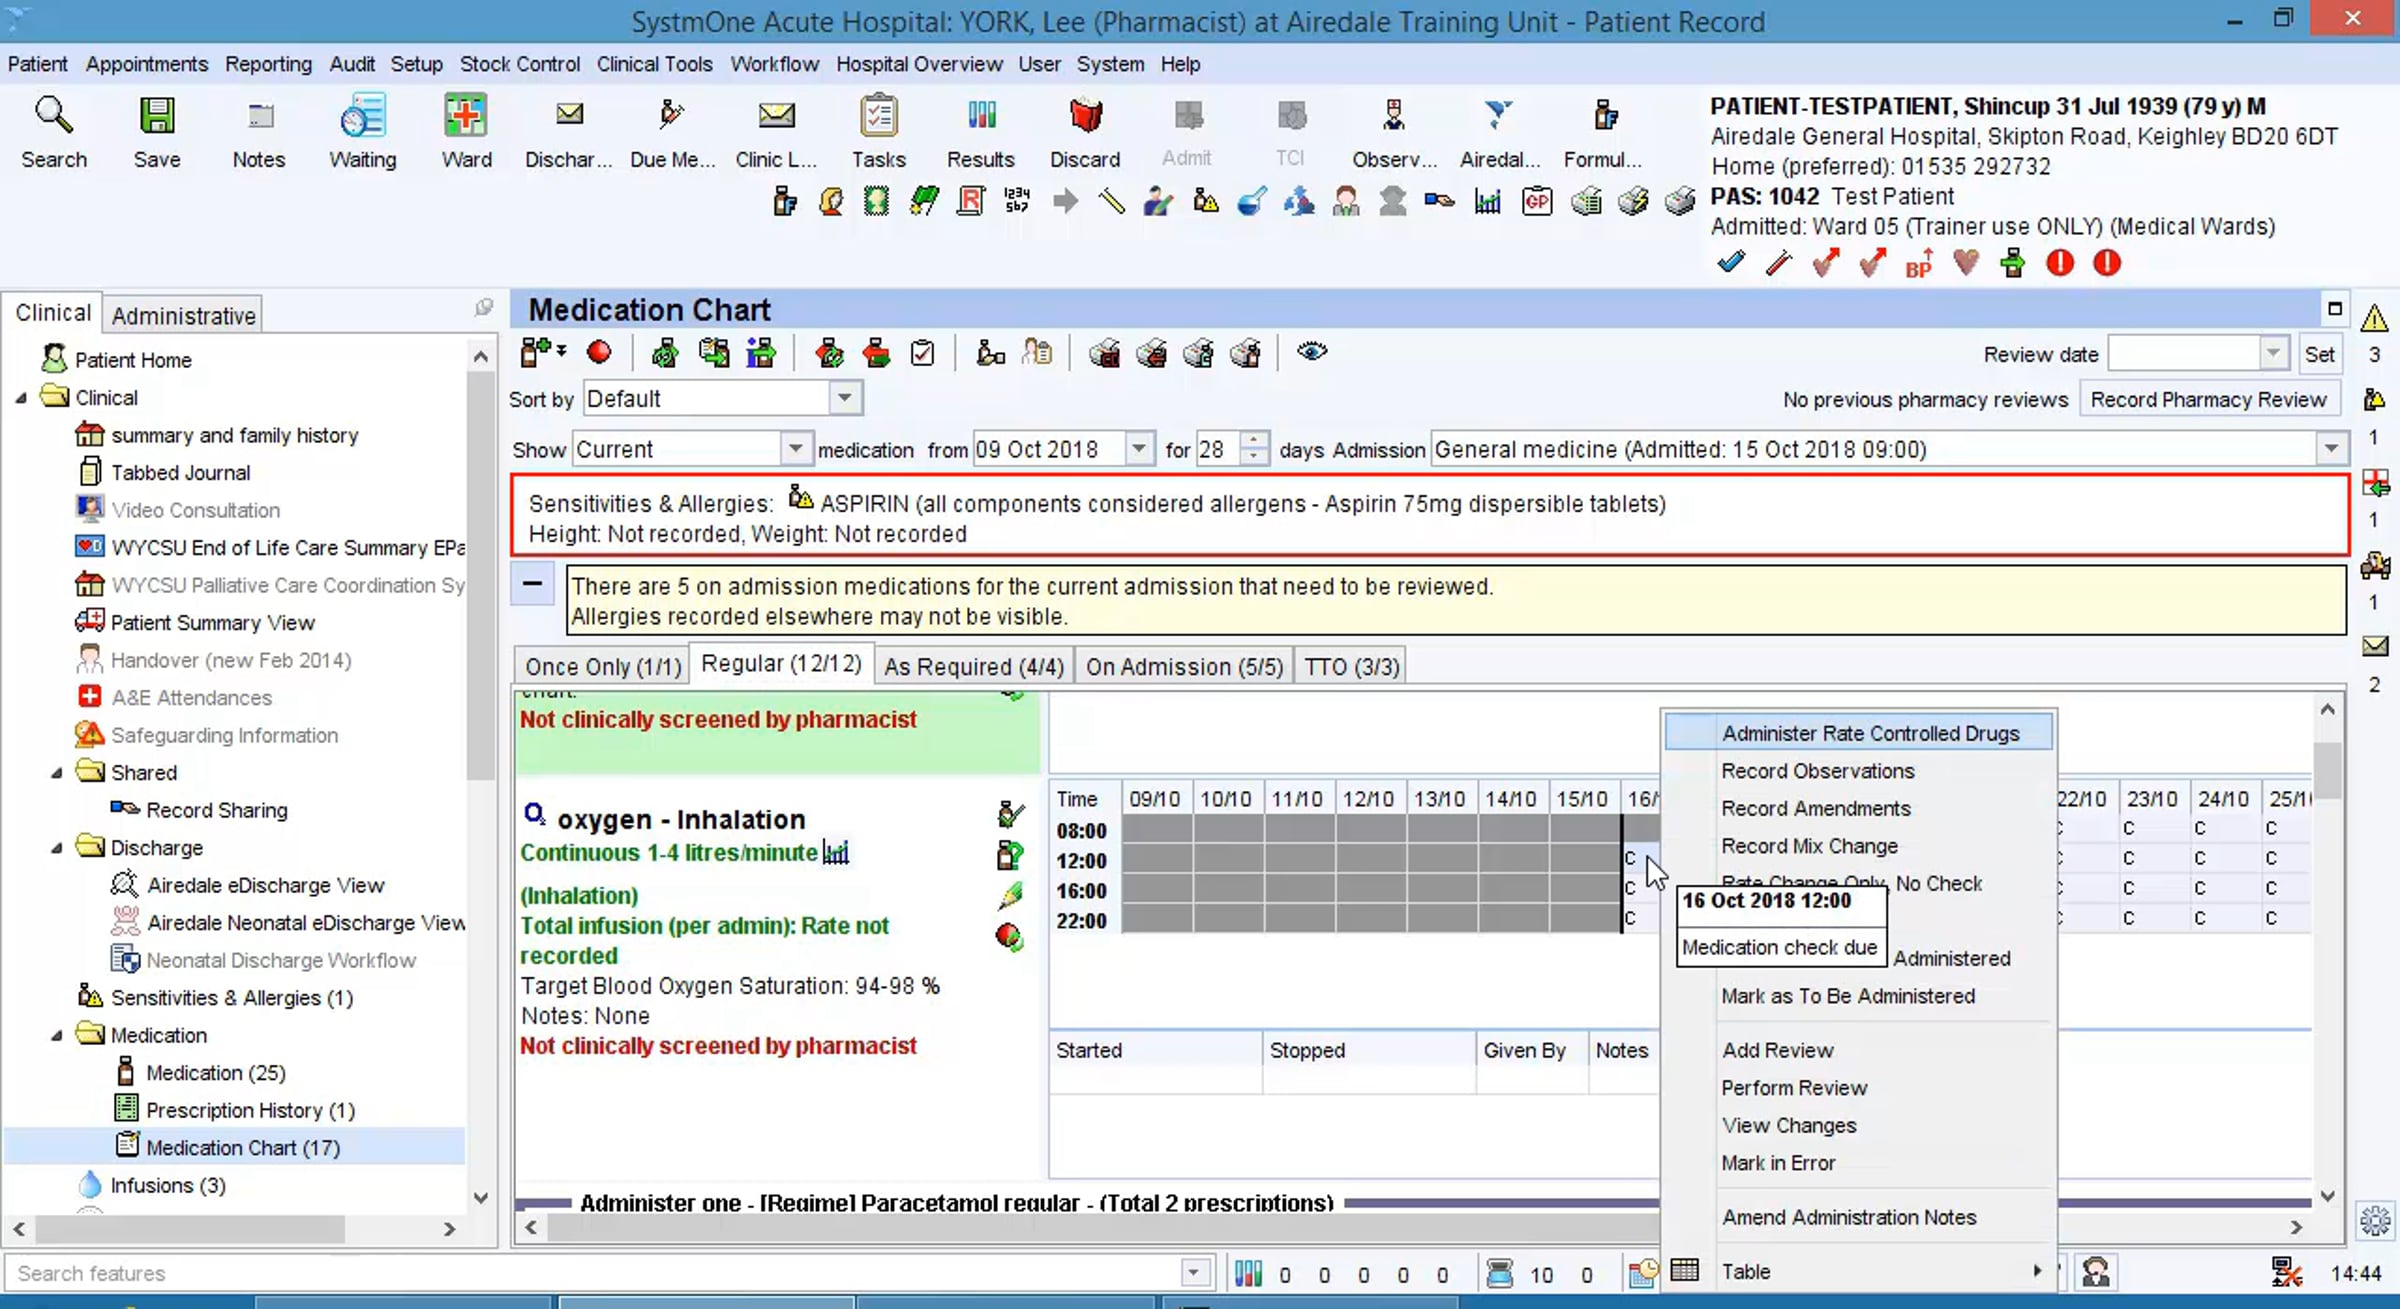Switch to the Administrative tab
The height and width of the screenshot is (1309, 2400).
pos(184,315)
